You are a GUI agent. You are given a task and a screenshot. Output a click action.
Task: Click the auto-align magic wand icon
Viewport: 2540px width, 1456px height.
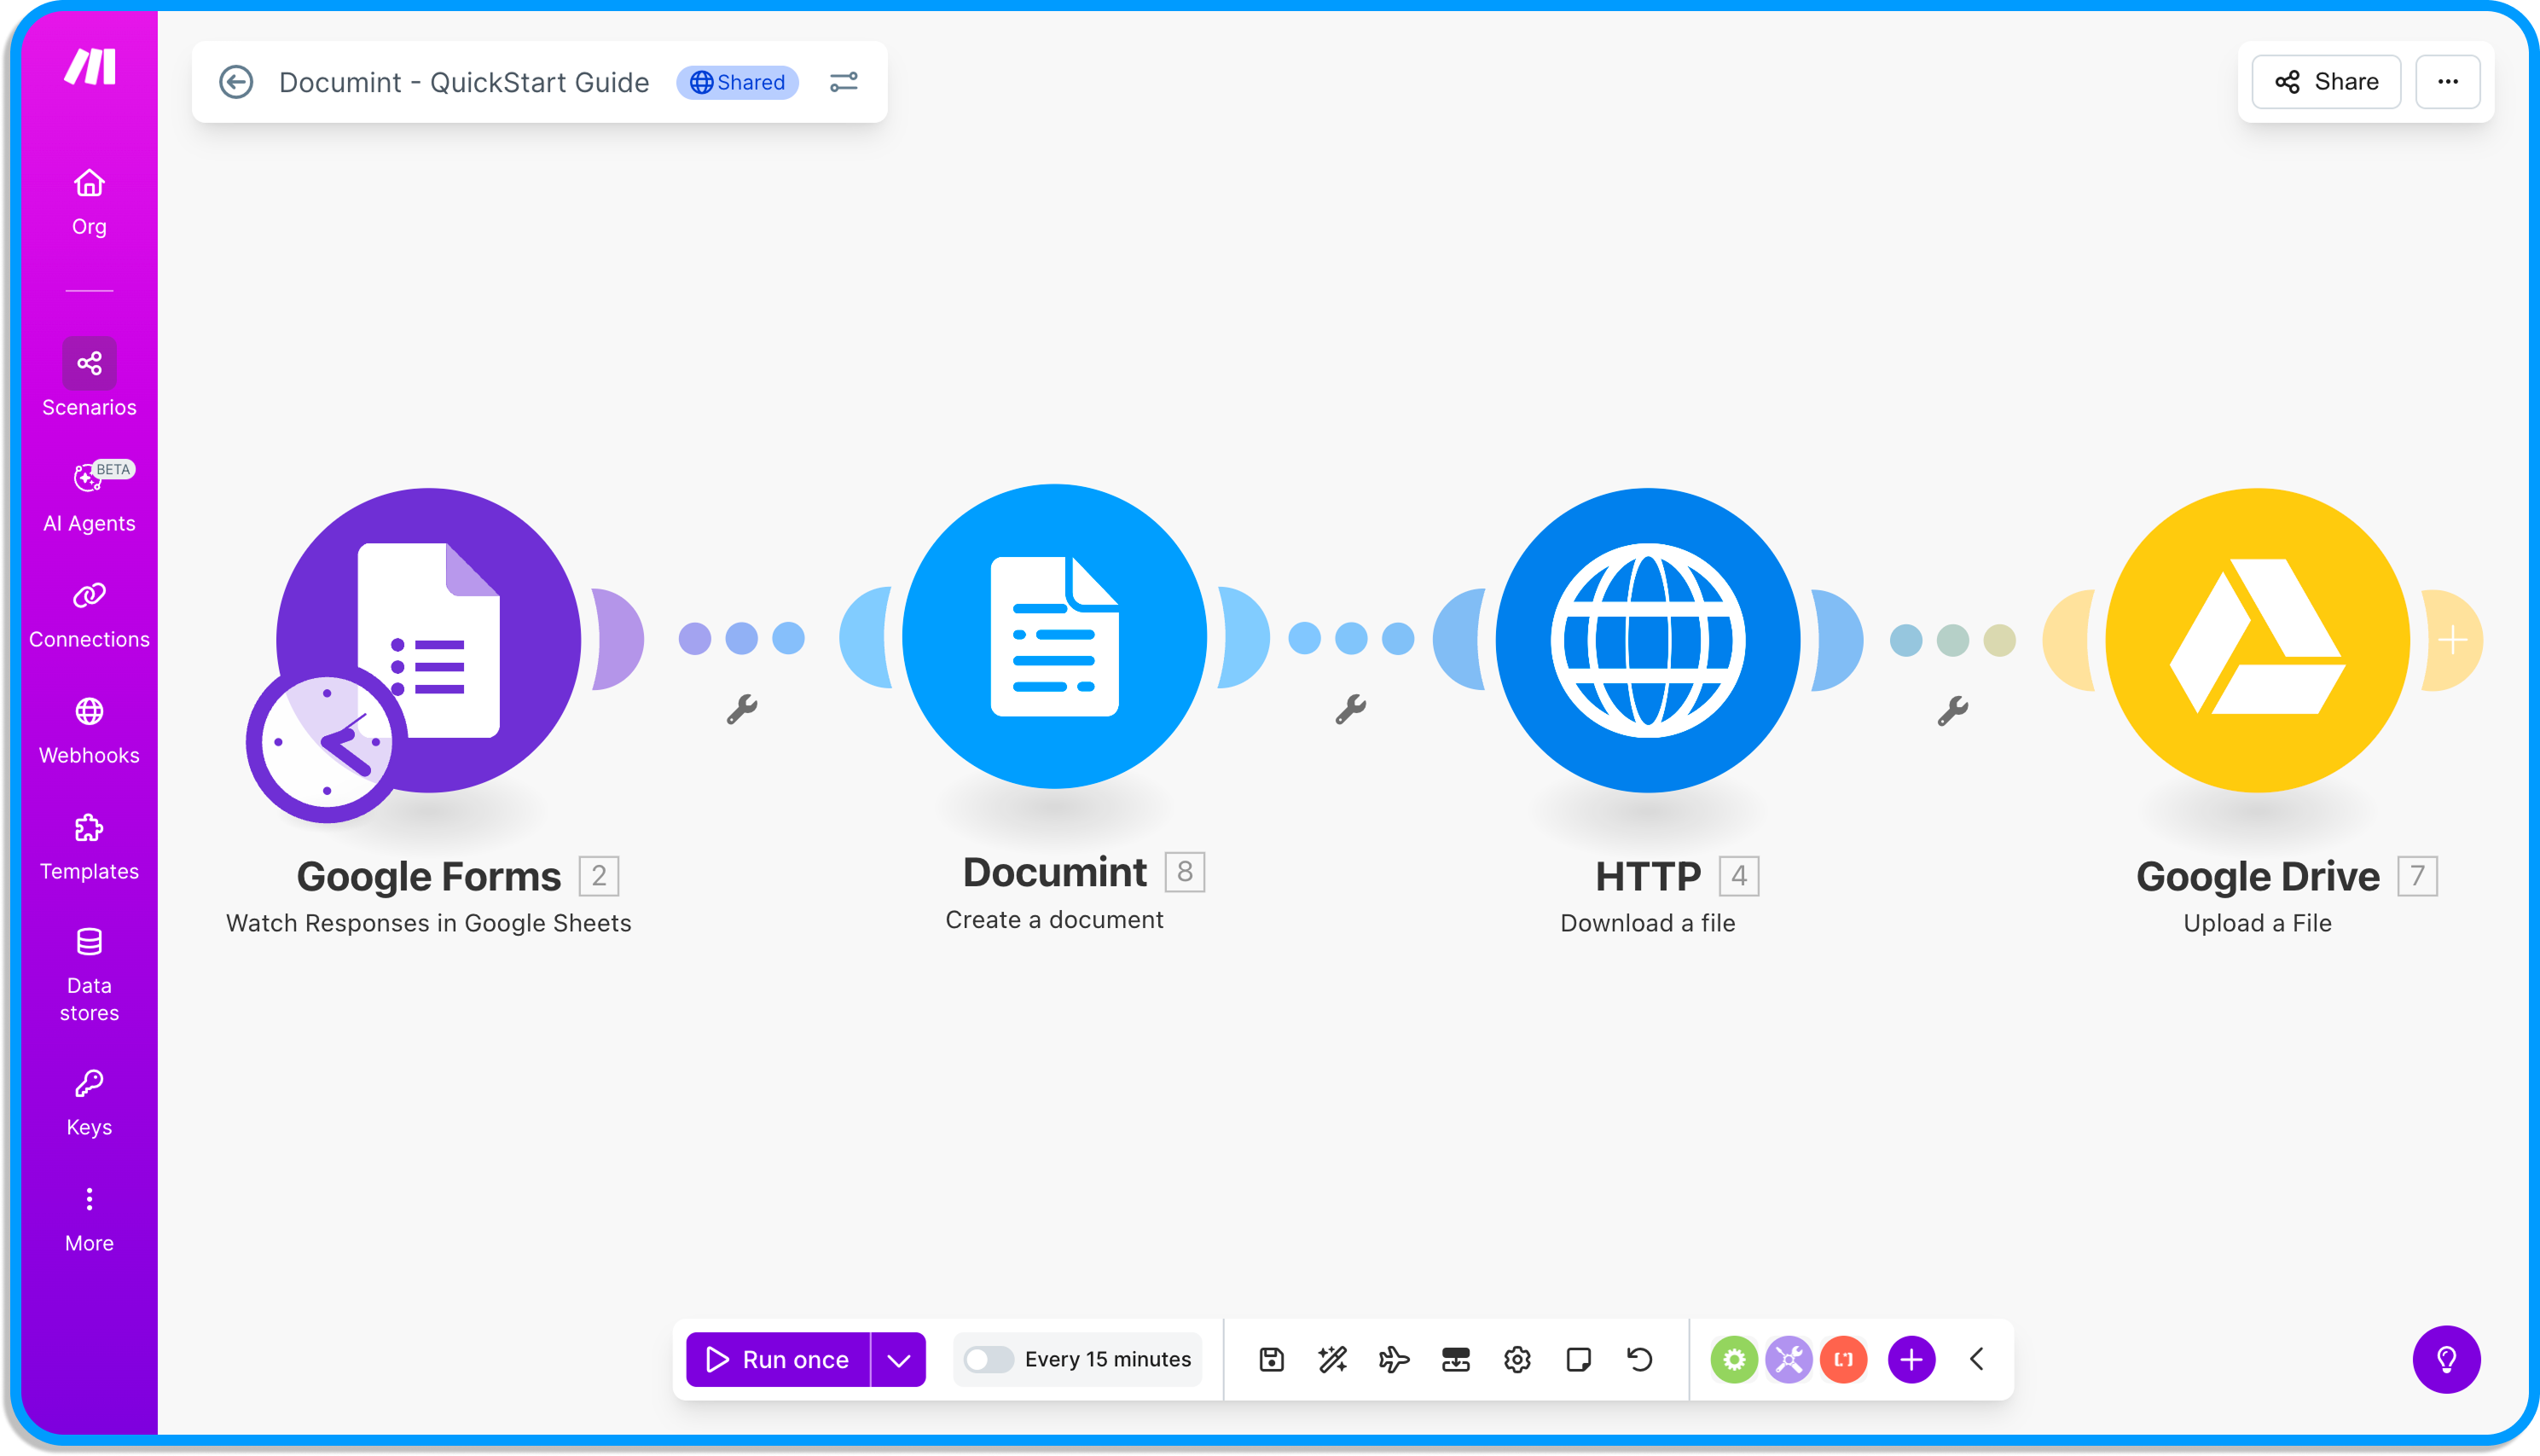pyautogui.click(x=1332, y=1359)
